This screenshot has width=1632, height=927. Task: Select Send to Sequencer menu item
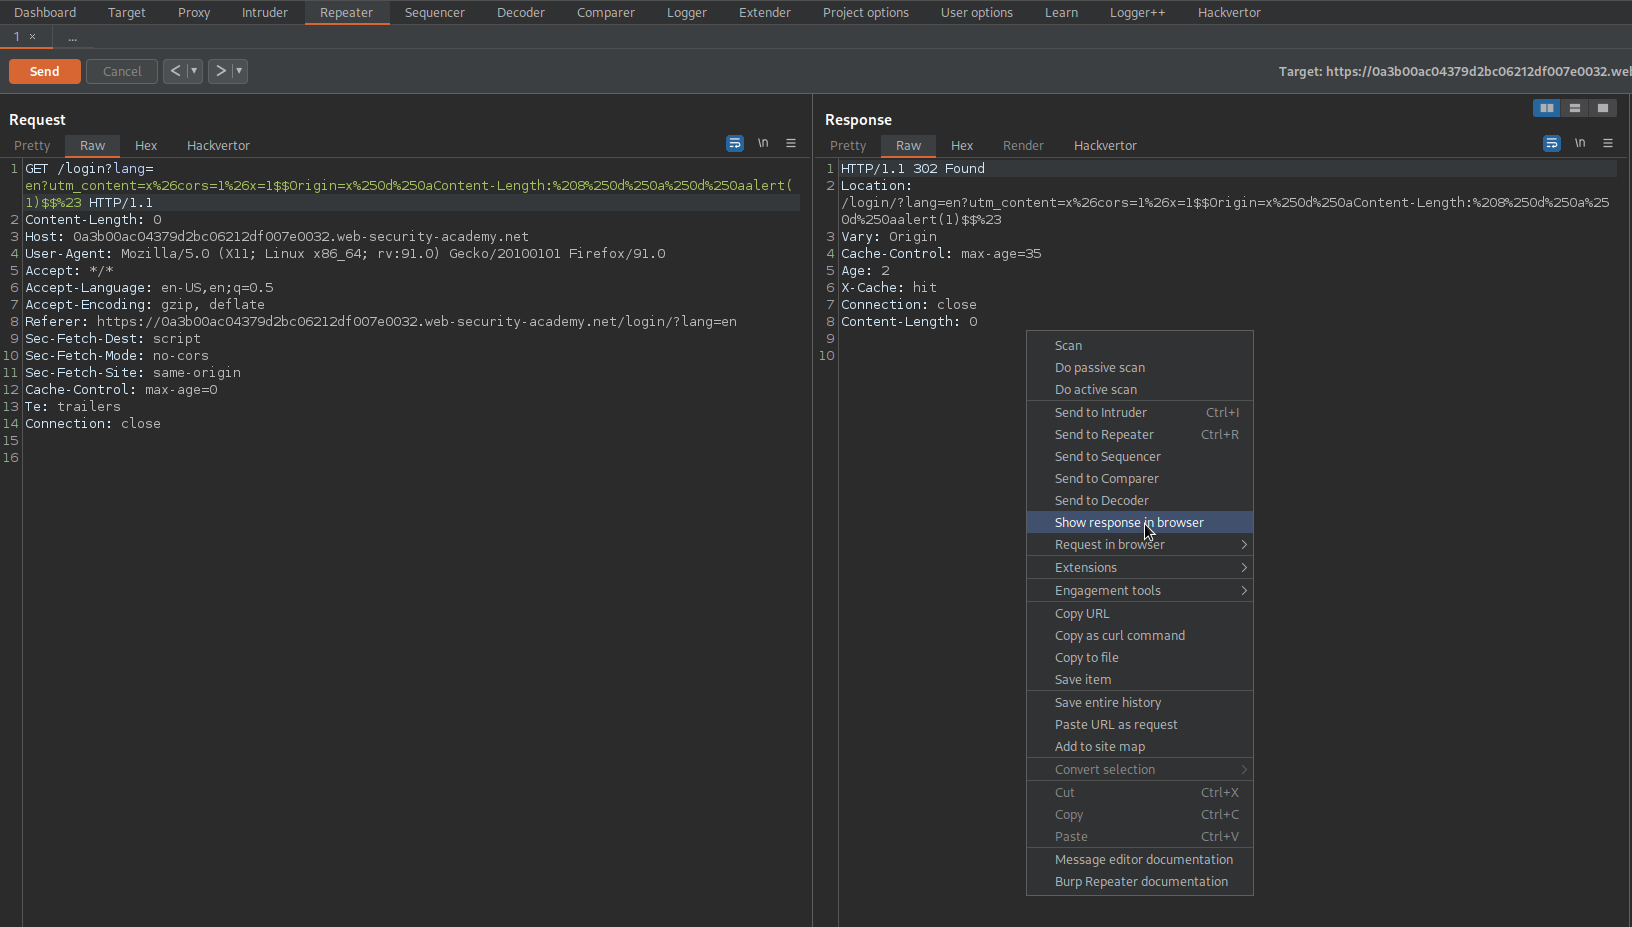tap(1140, 457)
